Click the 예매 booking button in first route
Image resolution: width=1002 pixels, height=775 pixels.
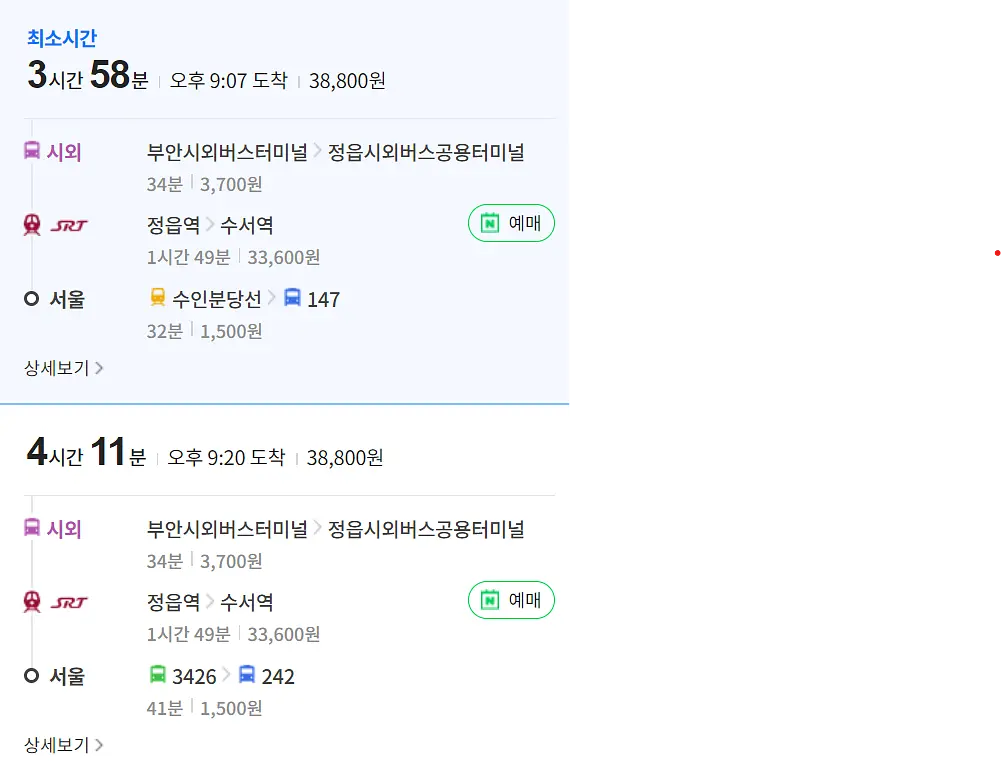[x=511, y=223]
